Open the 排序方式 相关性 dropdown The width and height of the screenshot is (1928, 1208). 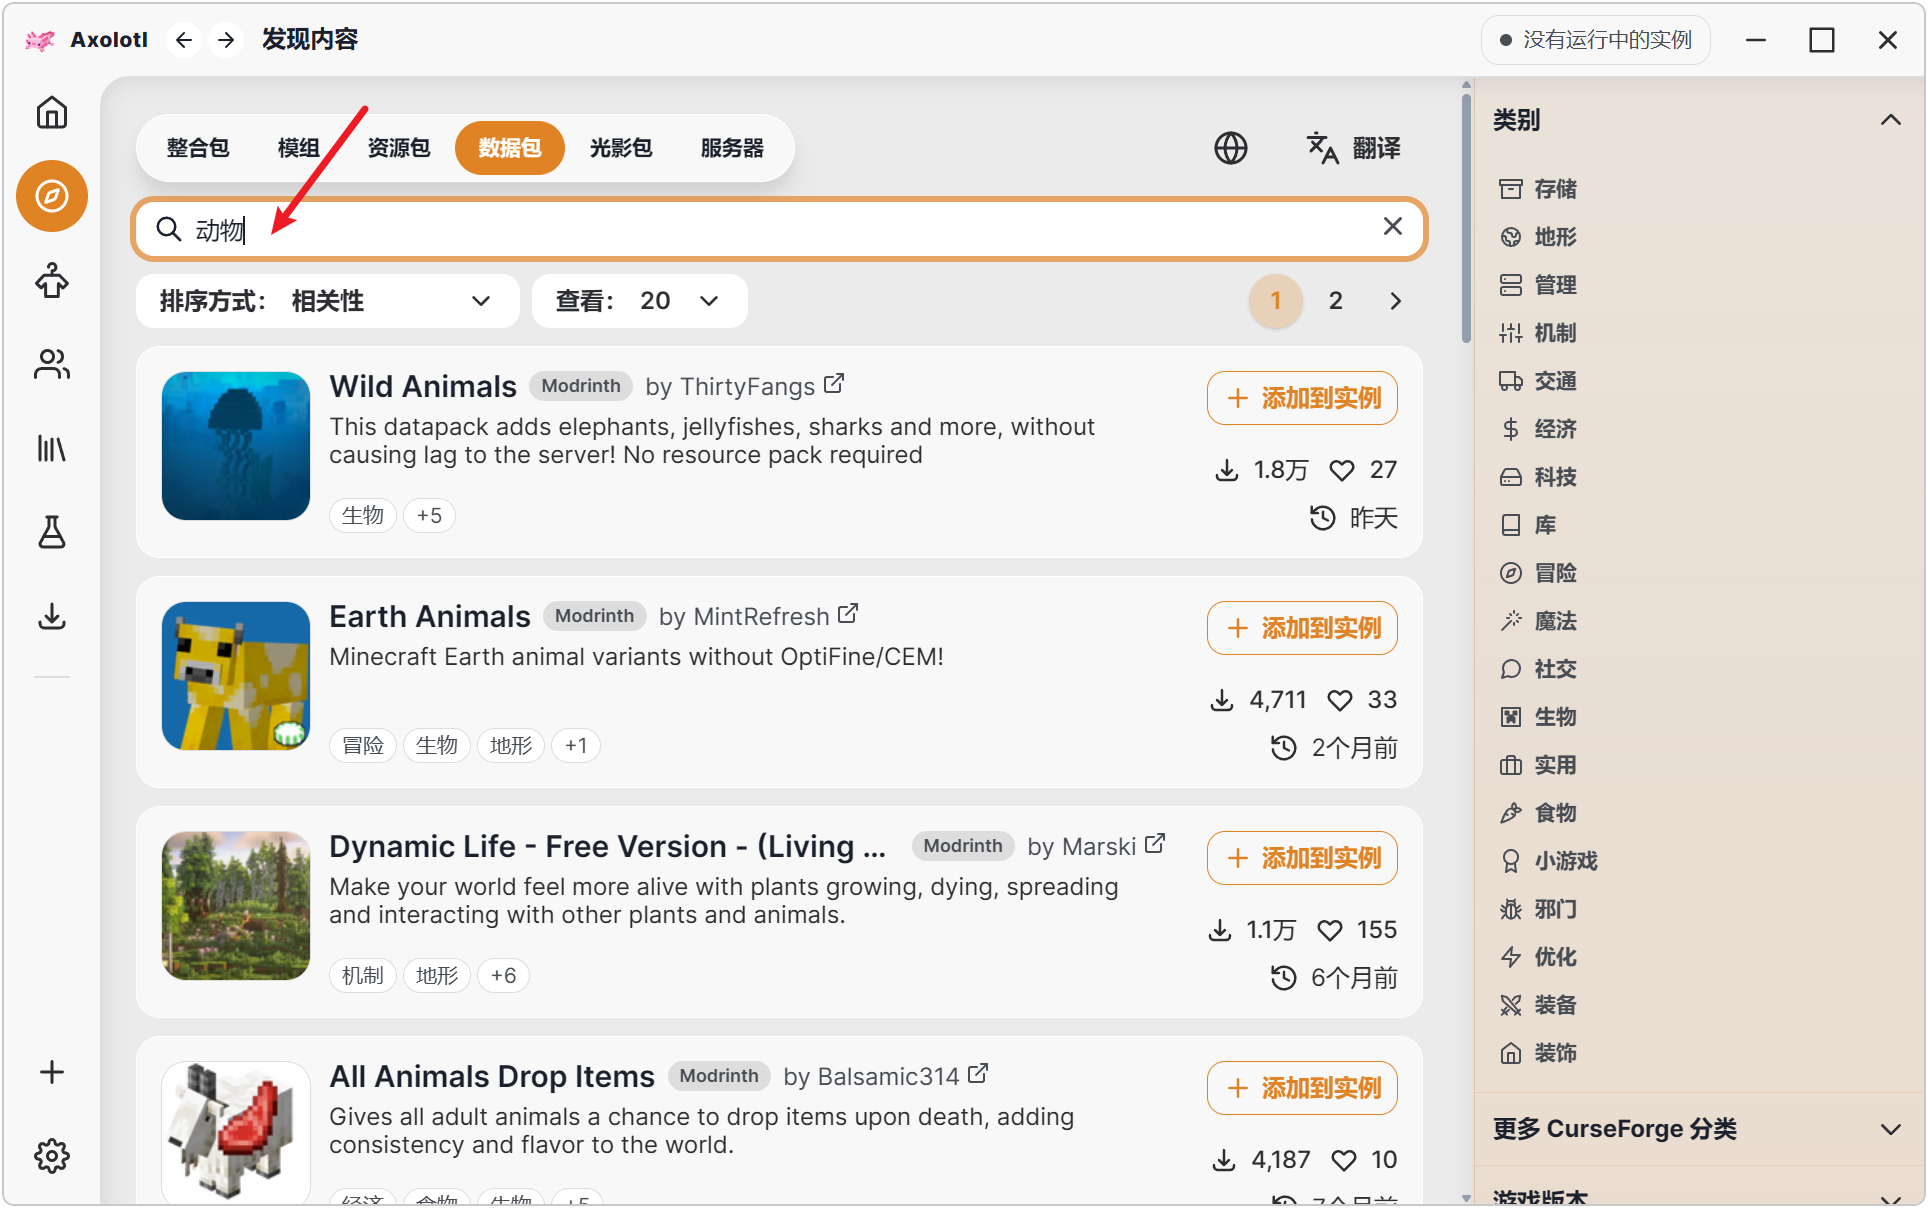point(327,301)
